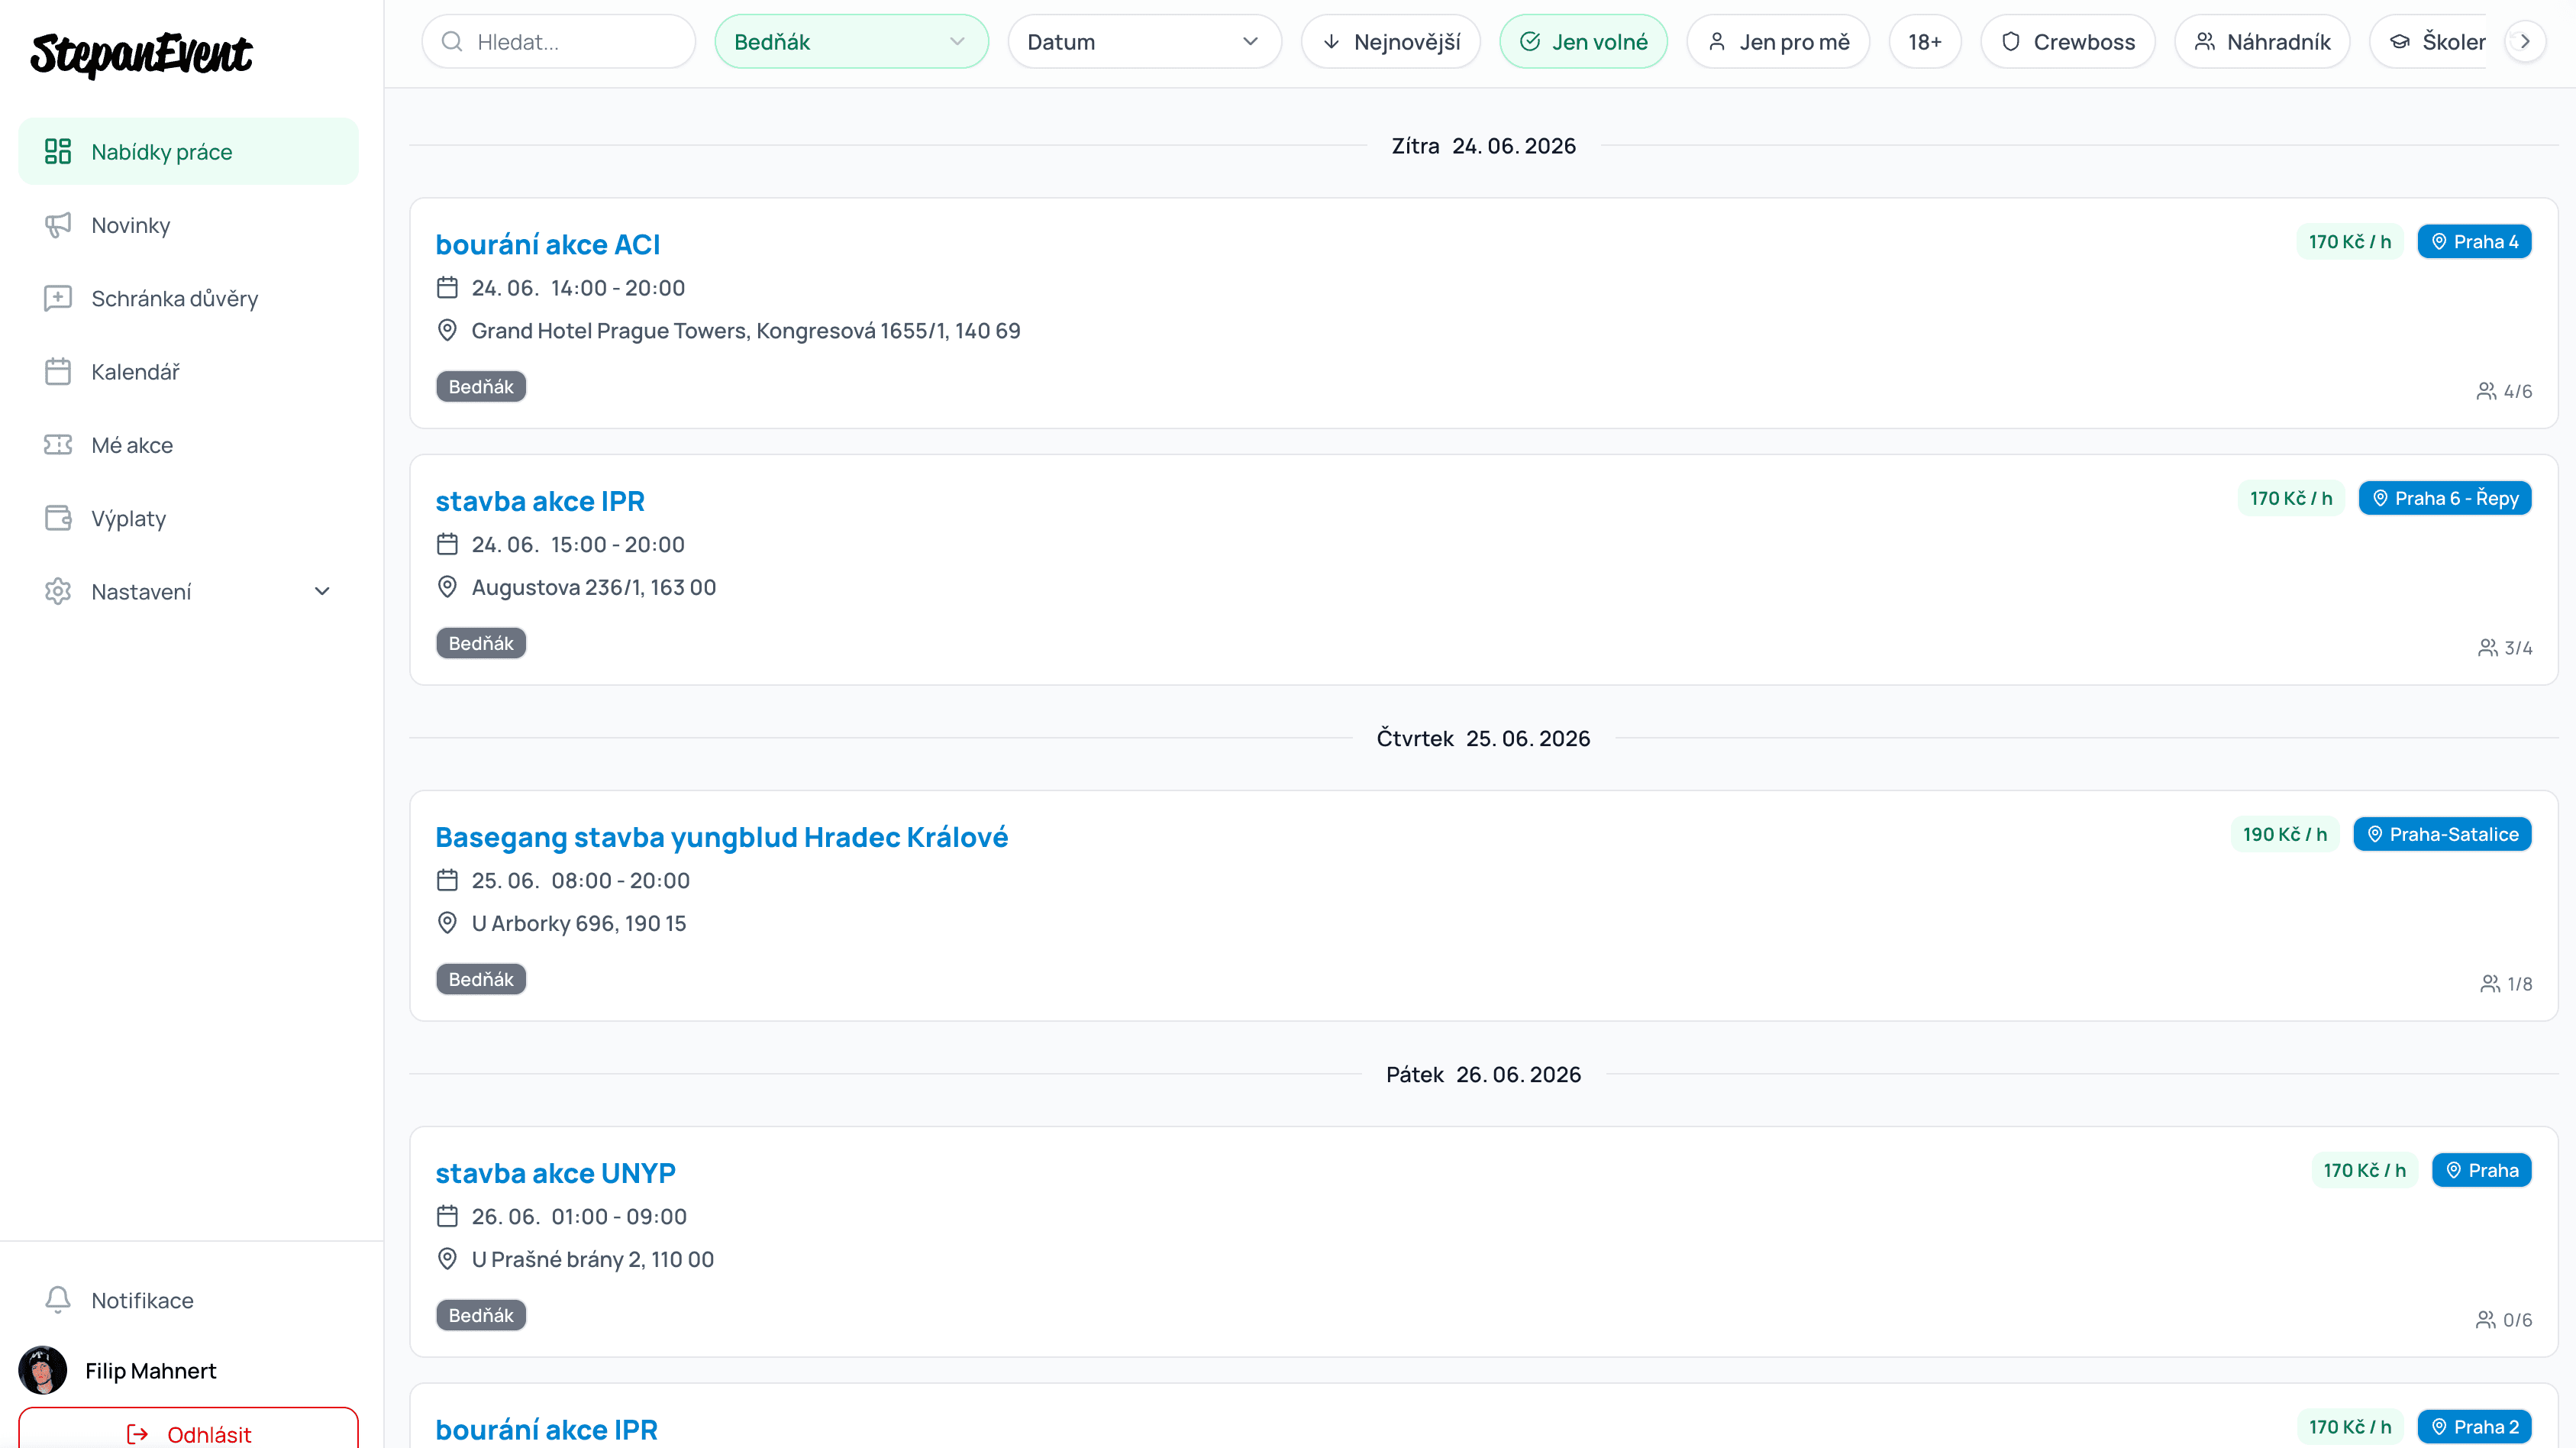Click the Notifikace bell icon
The width and height of the screenshot is (2576, 1448).
[x=58, y=1300]
